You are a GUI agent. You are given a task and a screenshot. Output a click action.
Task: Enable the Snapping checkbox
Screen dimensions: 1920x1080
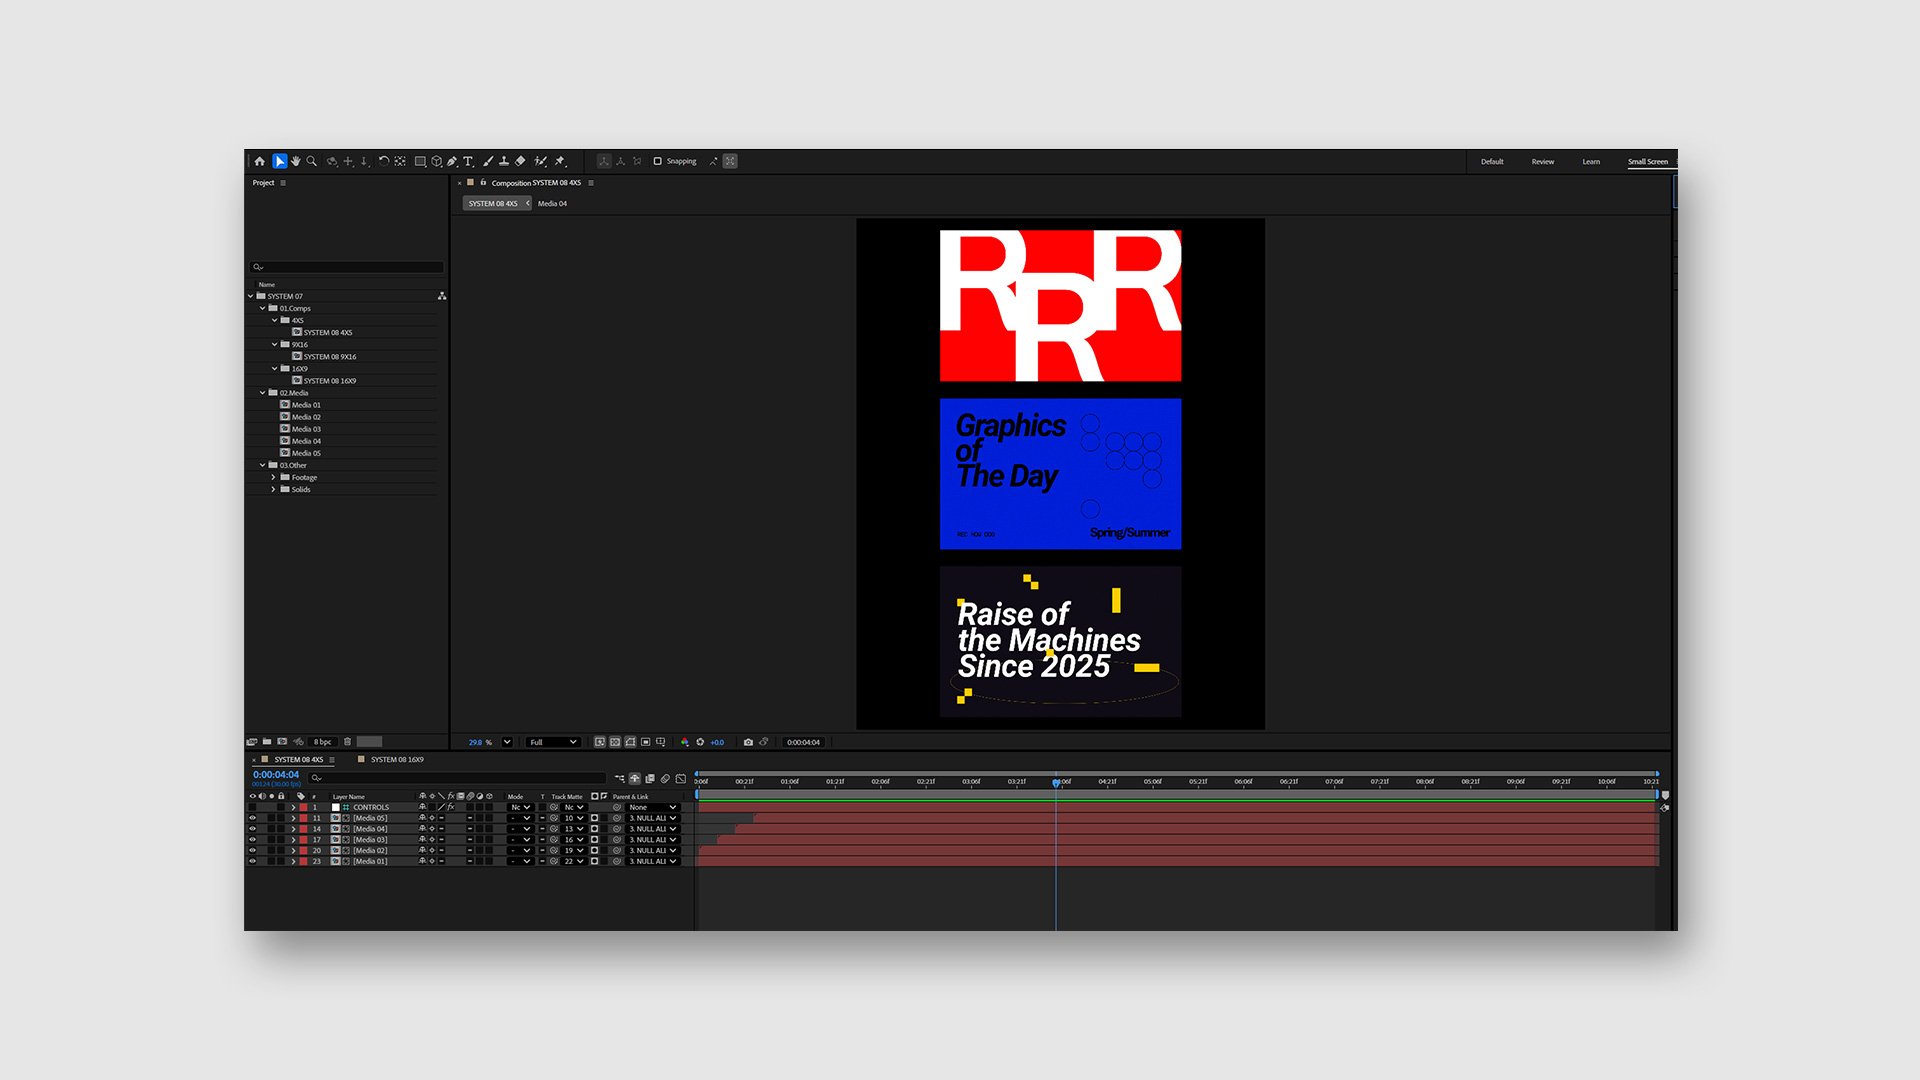658,161
